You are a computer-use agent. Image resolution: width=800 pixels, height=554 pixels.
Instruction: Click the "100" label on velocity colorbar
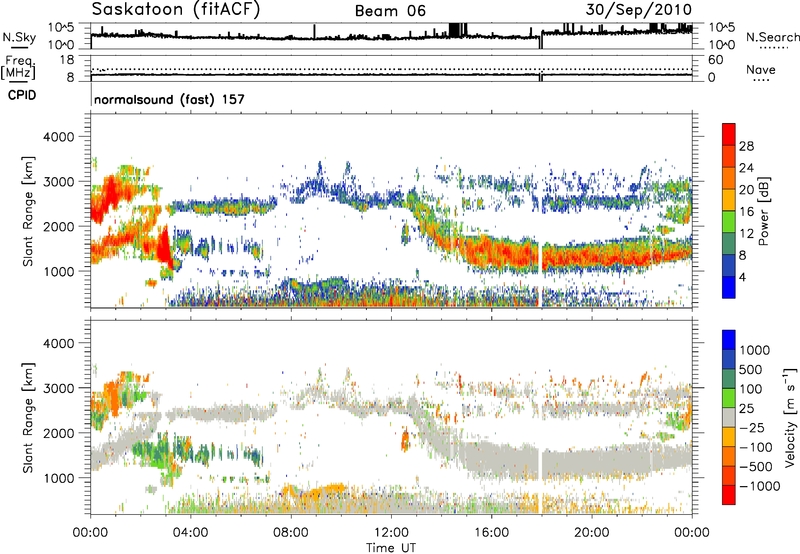pos(751,389)
